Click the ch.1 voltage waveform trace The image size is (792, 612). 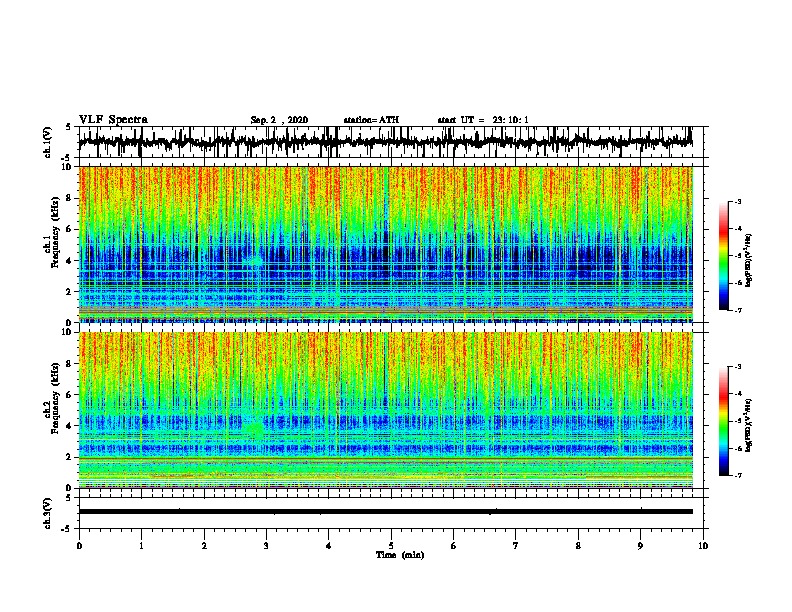385,142
